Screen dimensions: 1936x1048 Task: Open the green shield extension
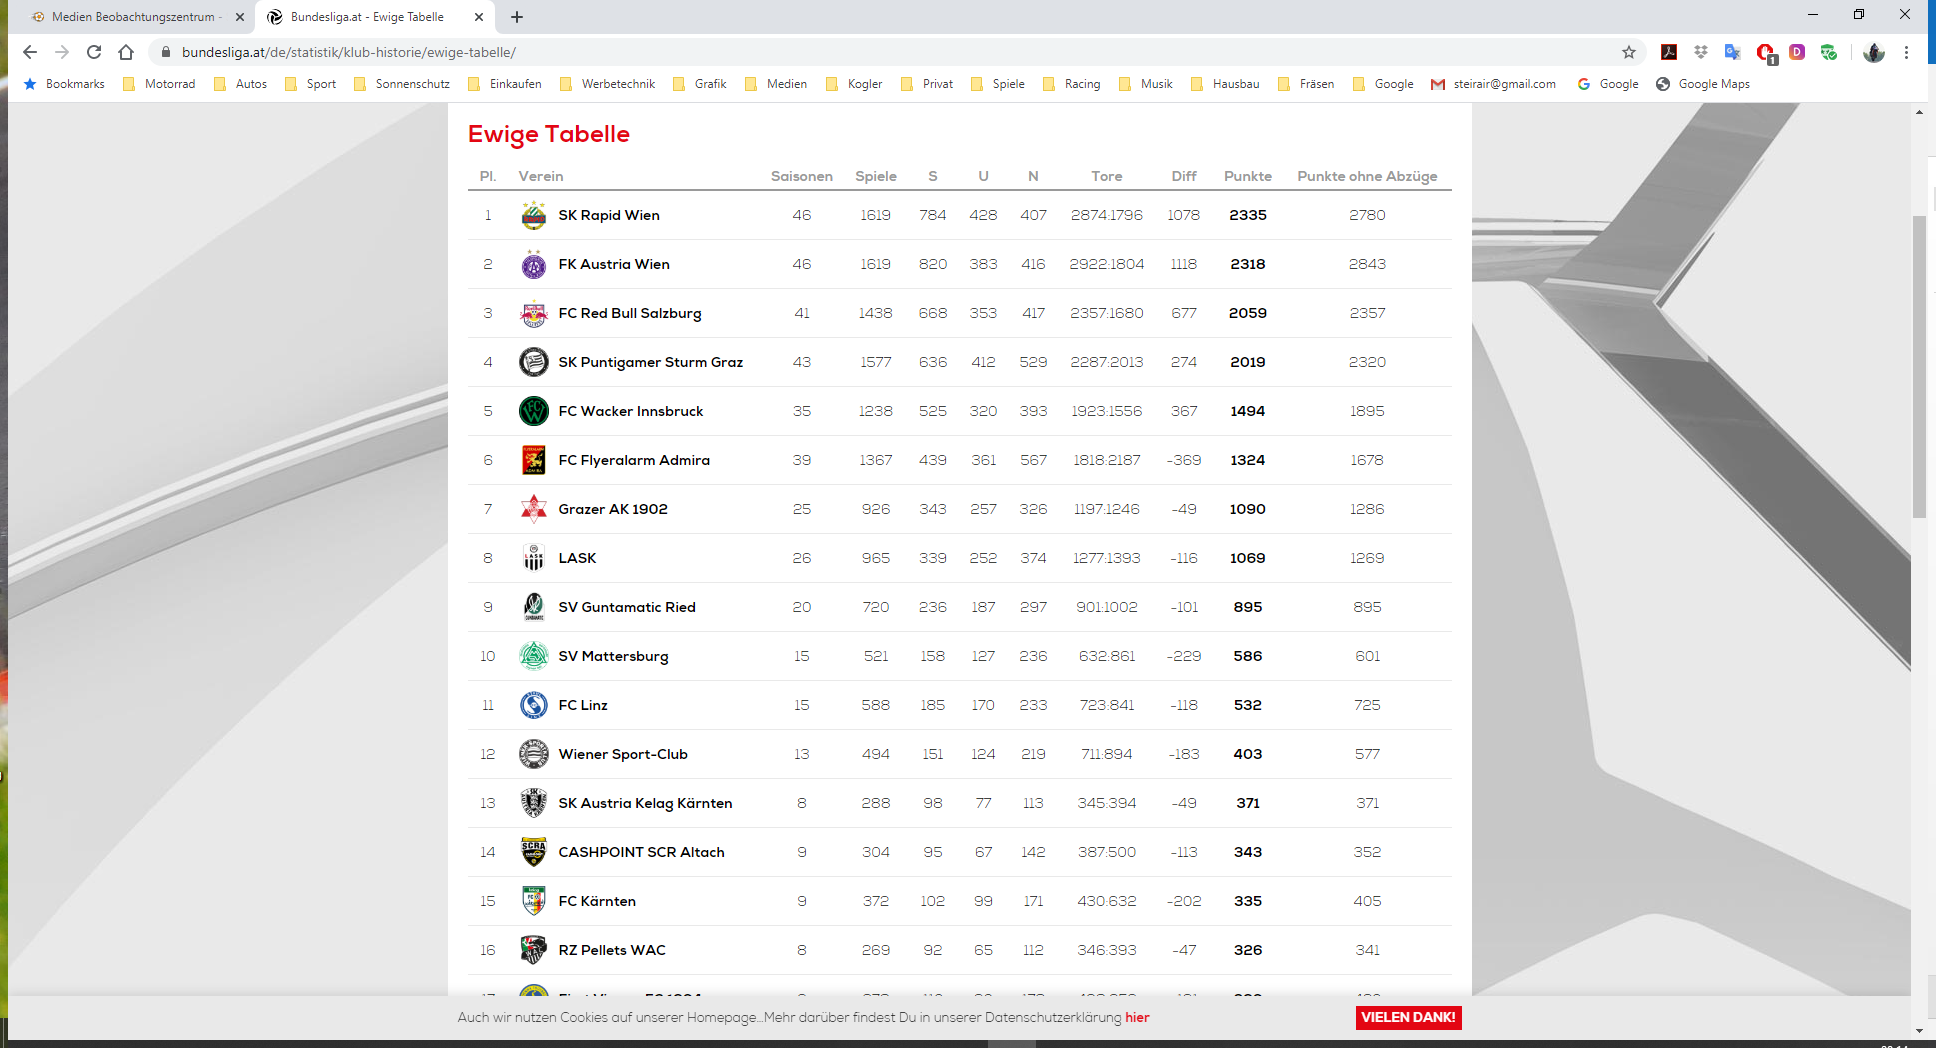(1829, 52)
